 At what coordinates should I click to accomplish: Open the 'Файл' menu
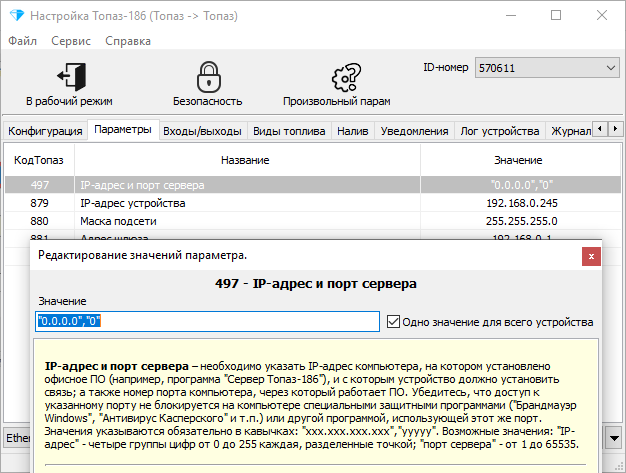pos(22,41)
